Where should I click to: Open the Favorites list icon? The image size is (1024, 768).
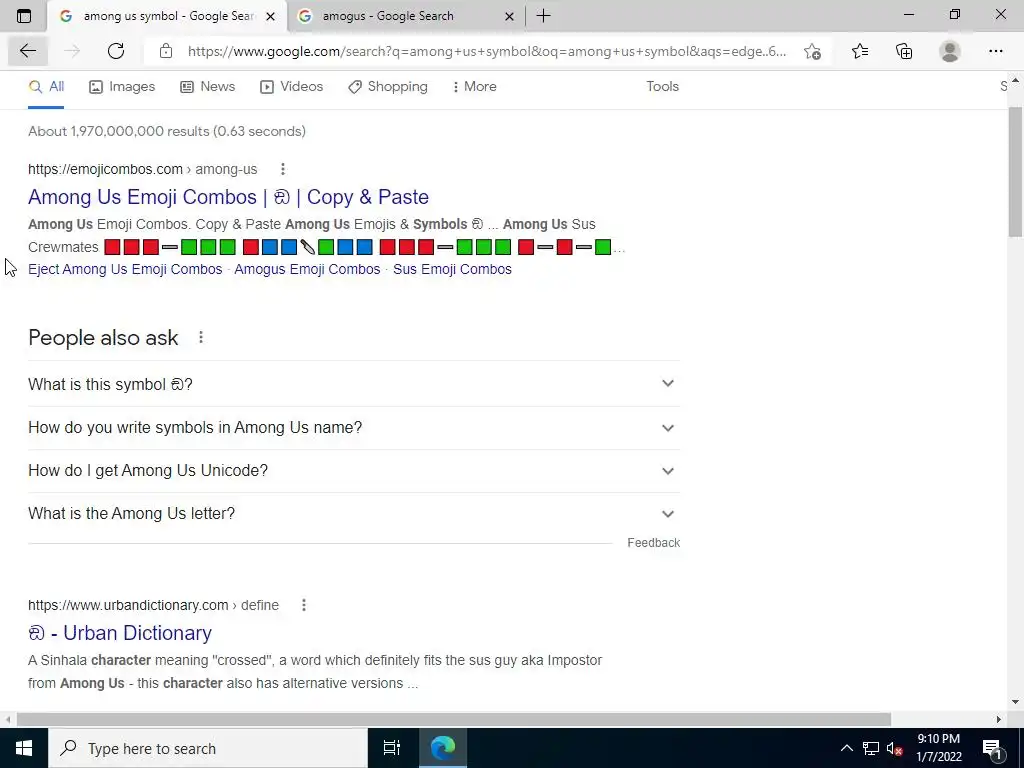click(x=860, y=51)
